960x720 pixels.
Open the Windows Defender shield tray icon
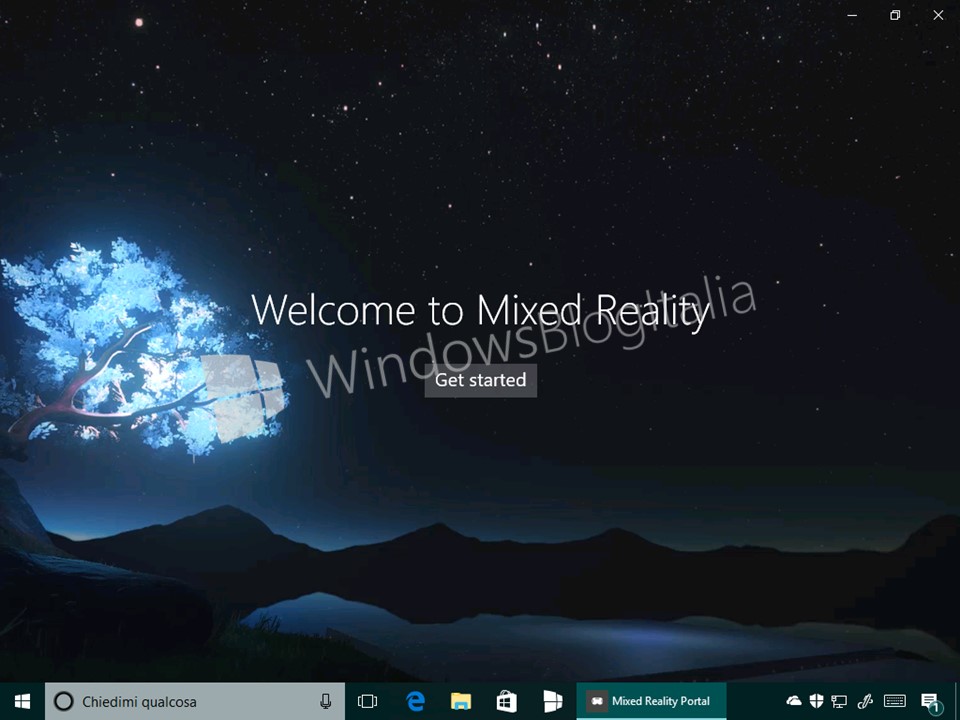(x=816, y=700)
